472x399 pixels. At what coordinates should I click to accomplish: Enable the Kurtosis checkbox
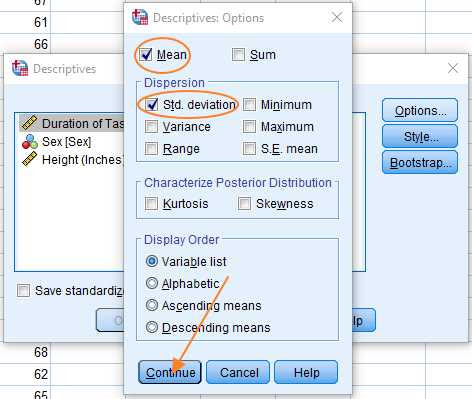tap(151, 203)
